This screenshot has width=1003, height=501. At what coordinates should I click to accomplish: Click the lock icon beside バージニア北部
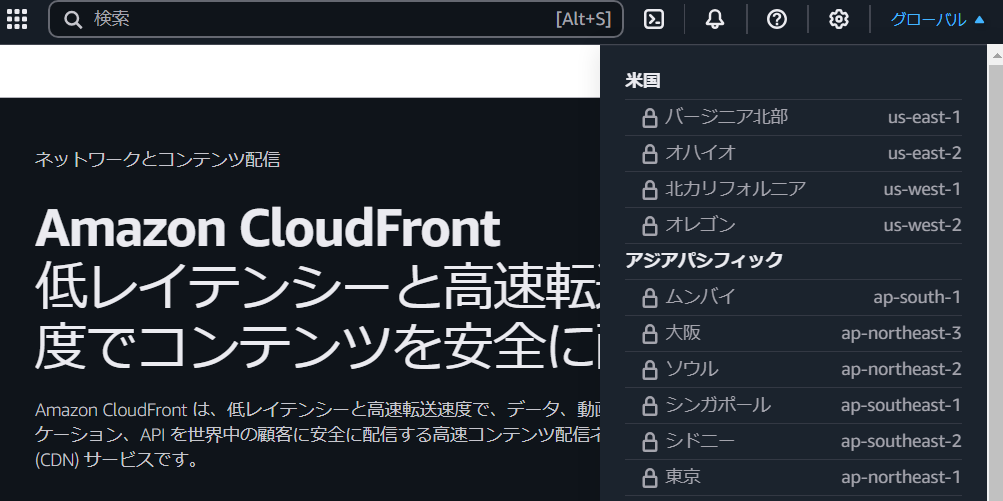click(x=649, y=118)
